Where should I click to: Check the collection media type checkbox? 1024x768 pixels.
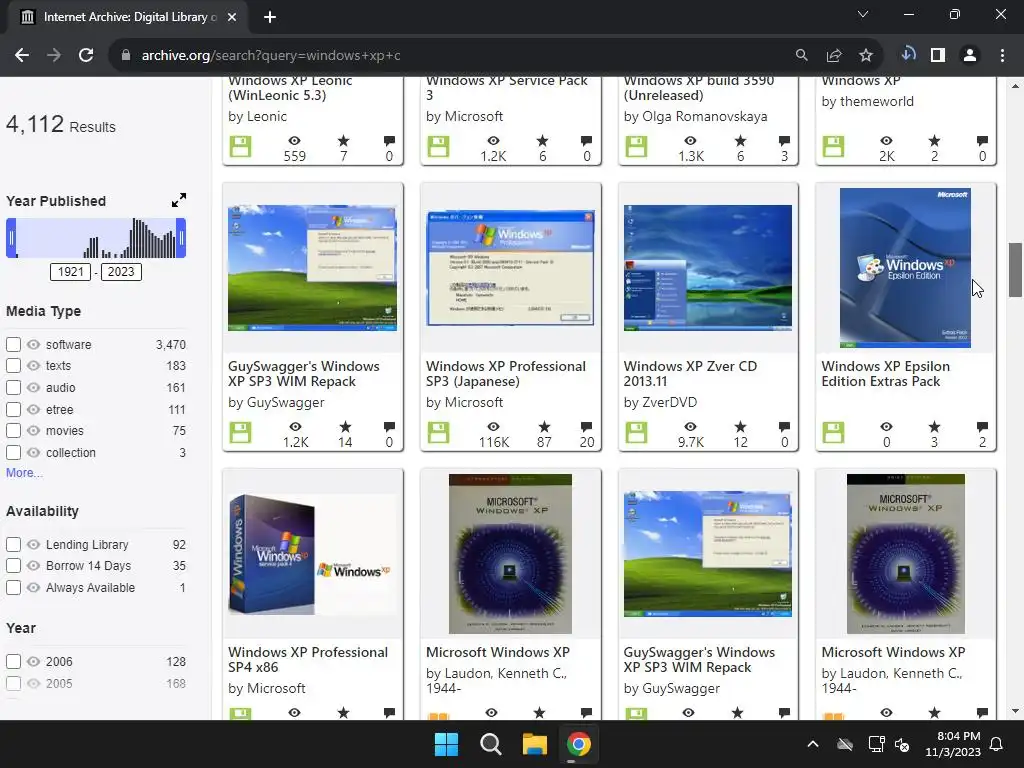pyautogui.click(x=13, y=453)
